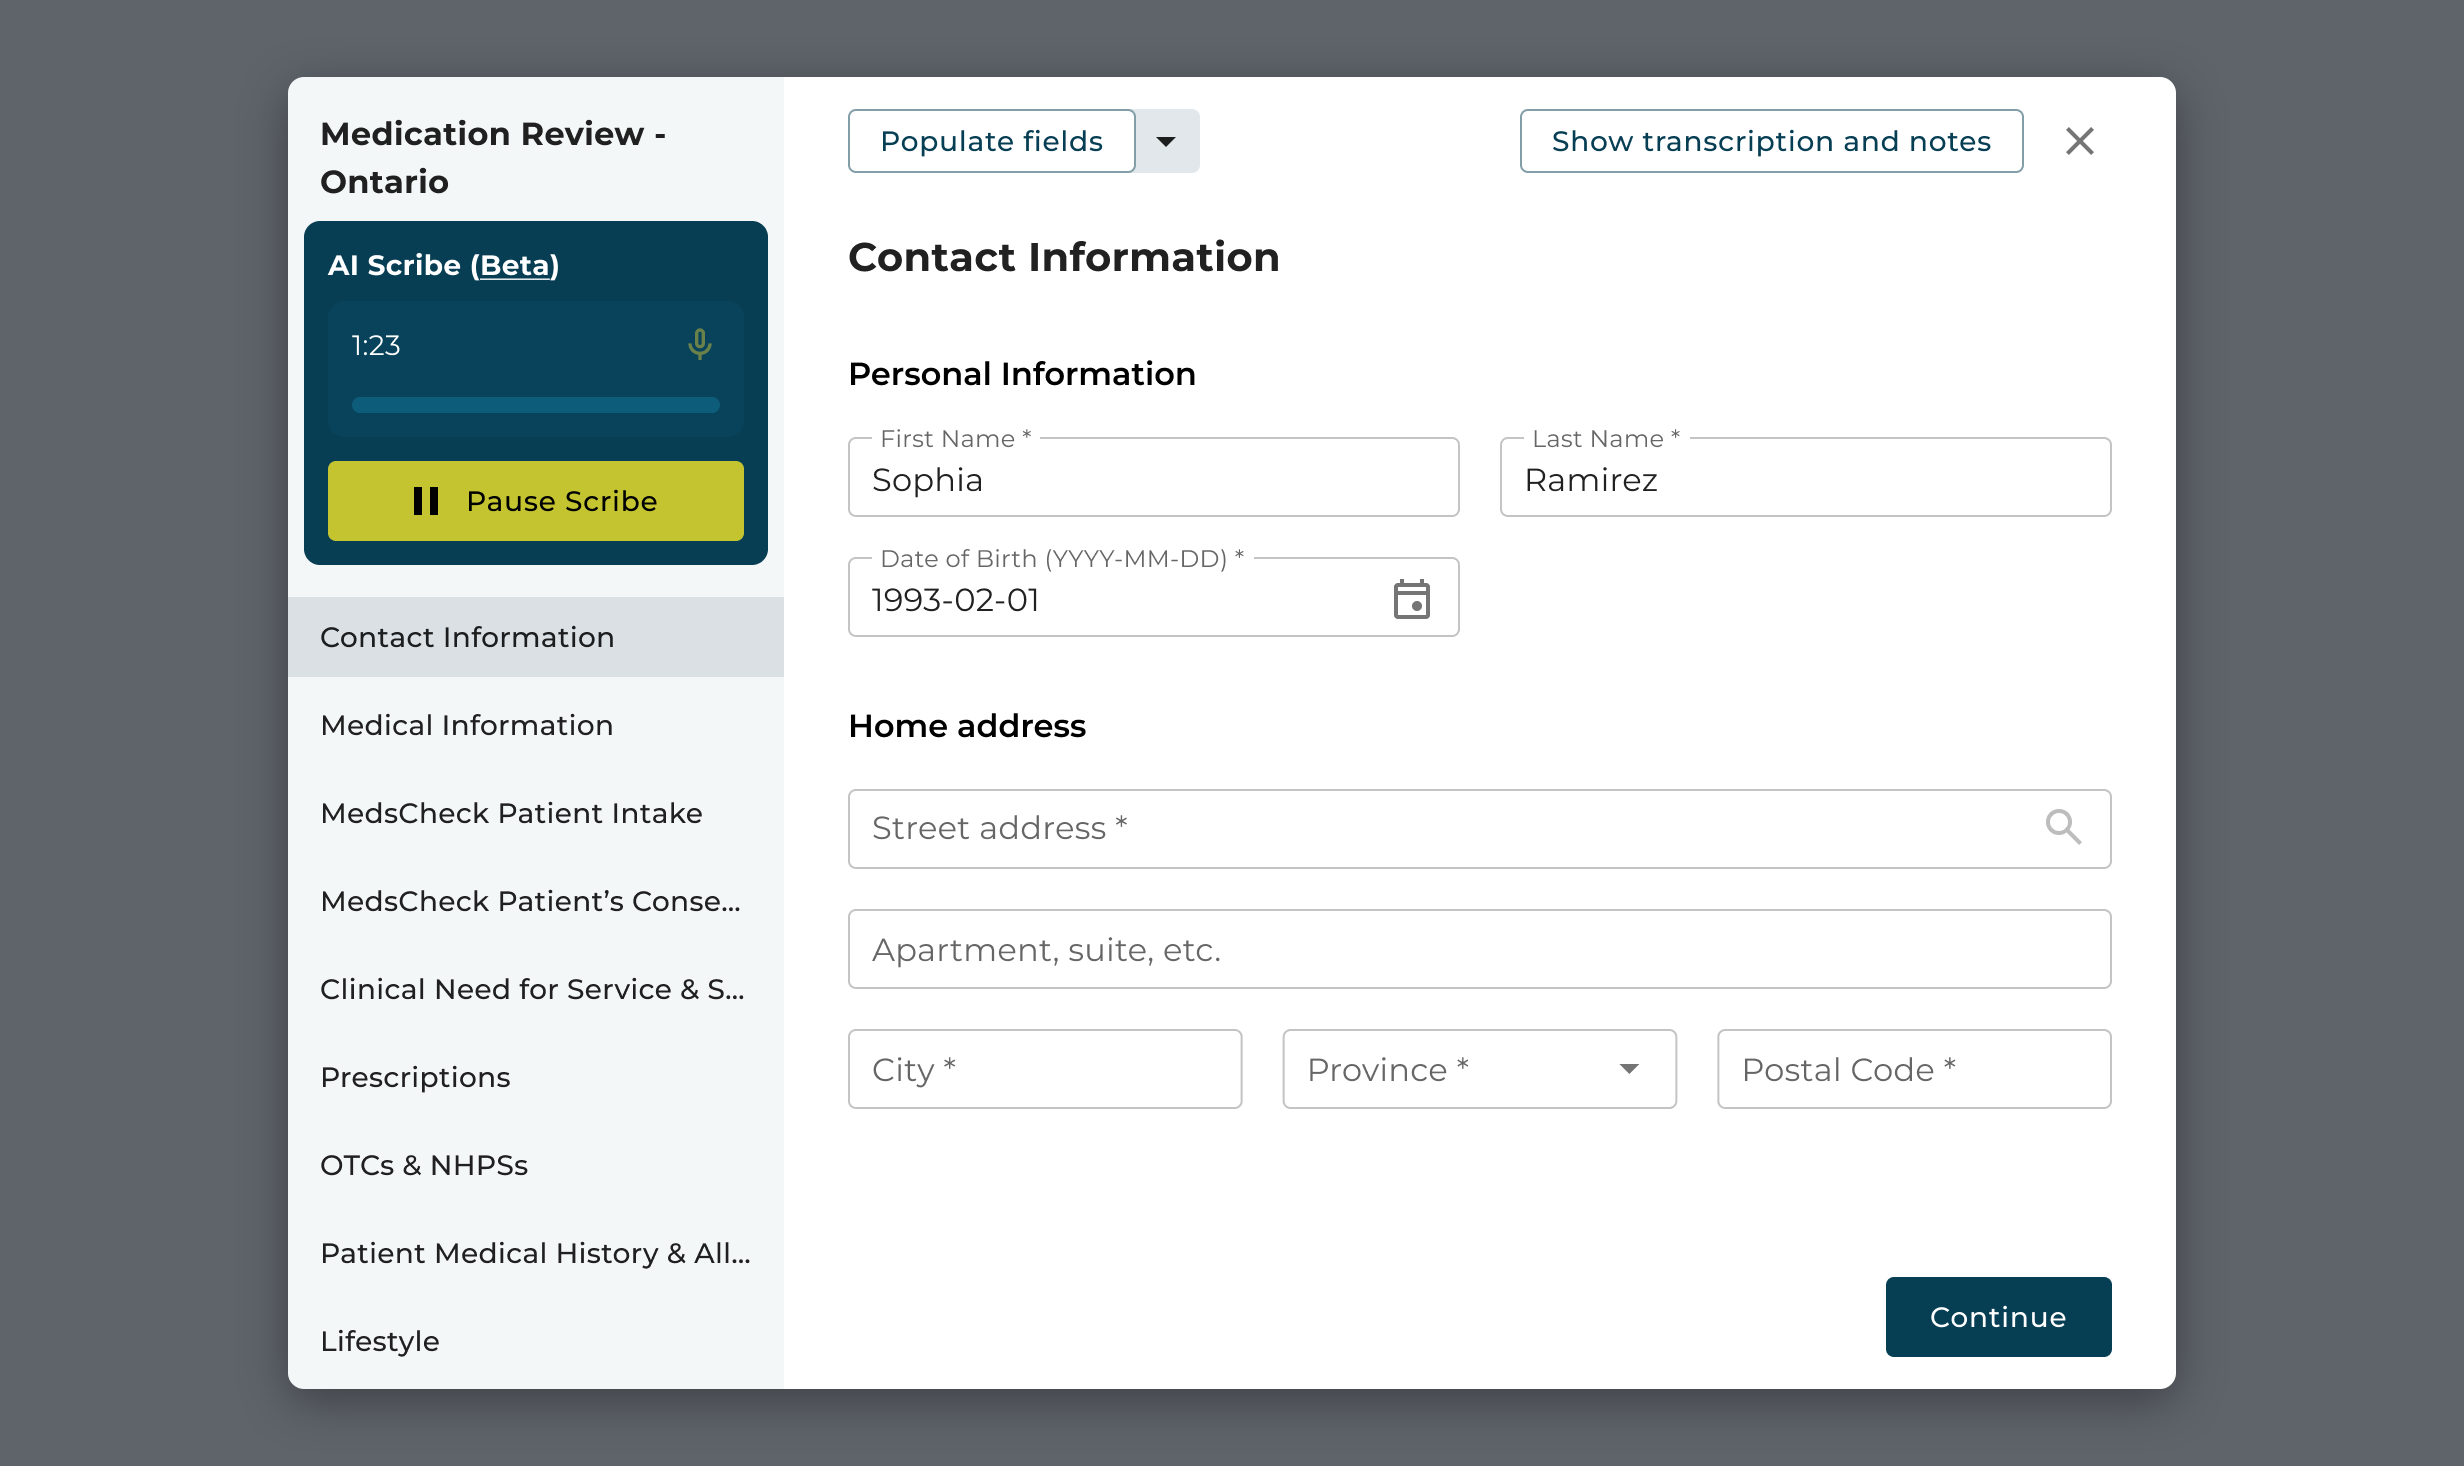This screenshot has height=1466, width=2464.
Task: Open the Populate fields dropdown arrow
Action: point(1167,141)
